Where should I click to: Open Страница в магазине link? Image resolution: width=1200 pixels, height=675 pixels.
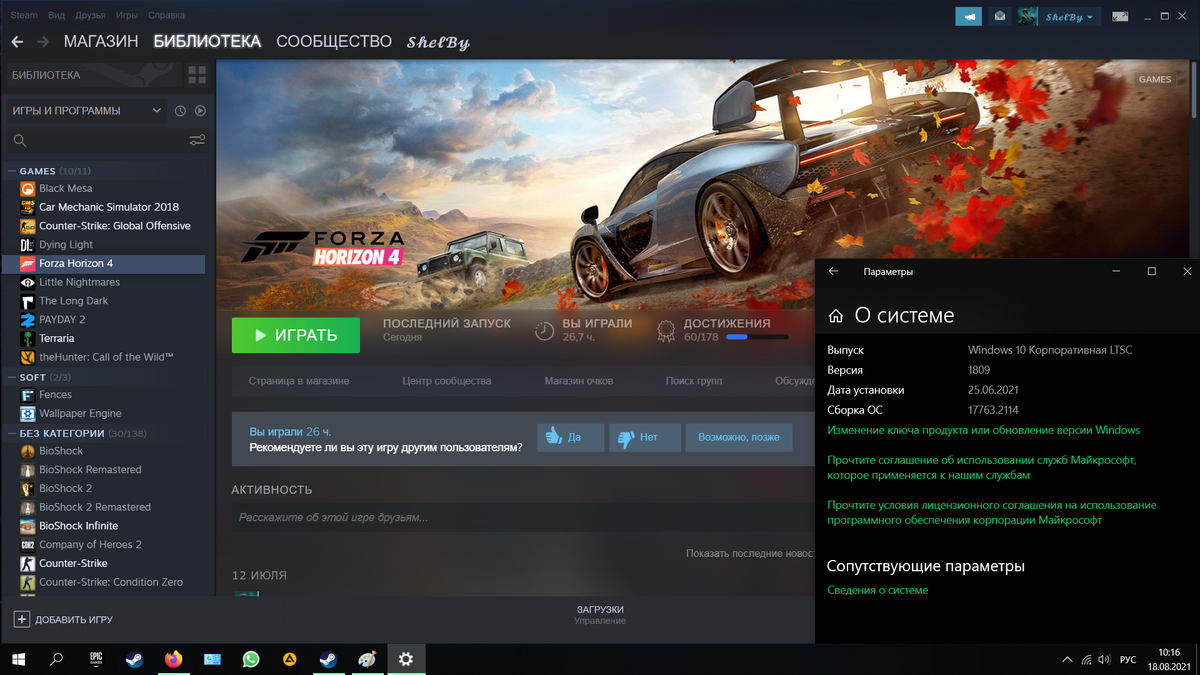[299, 381]
